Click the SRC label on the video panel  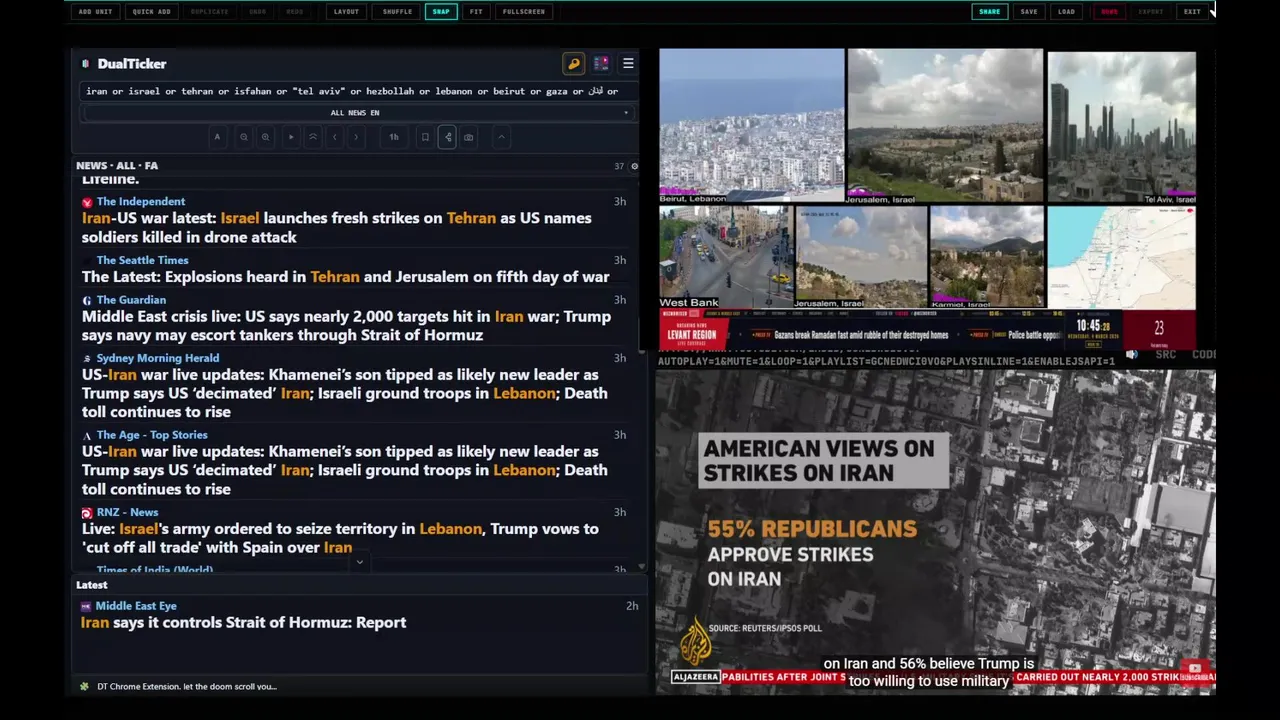[1166, 354]
